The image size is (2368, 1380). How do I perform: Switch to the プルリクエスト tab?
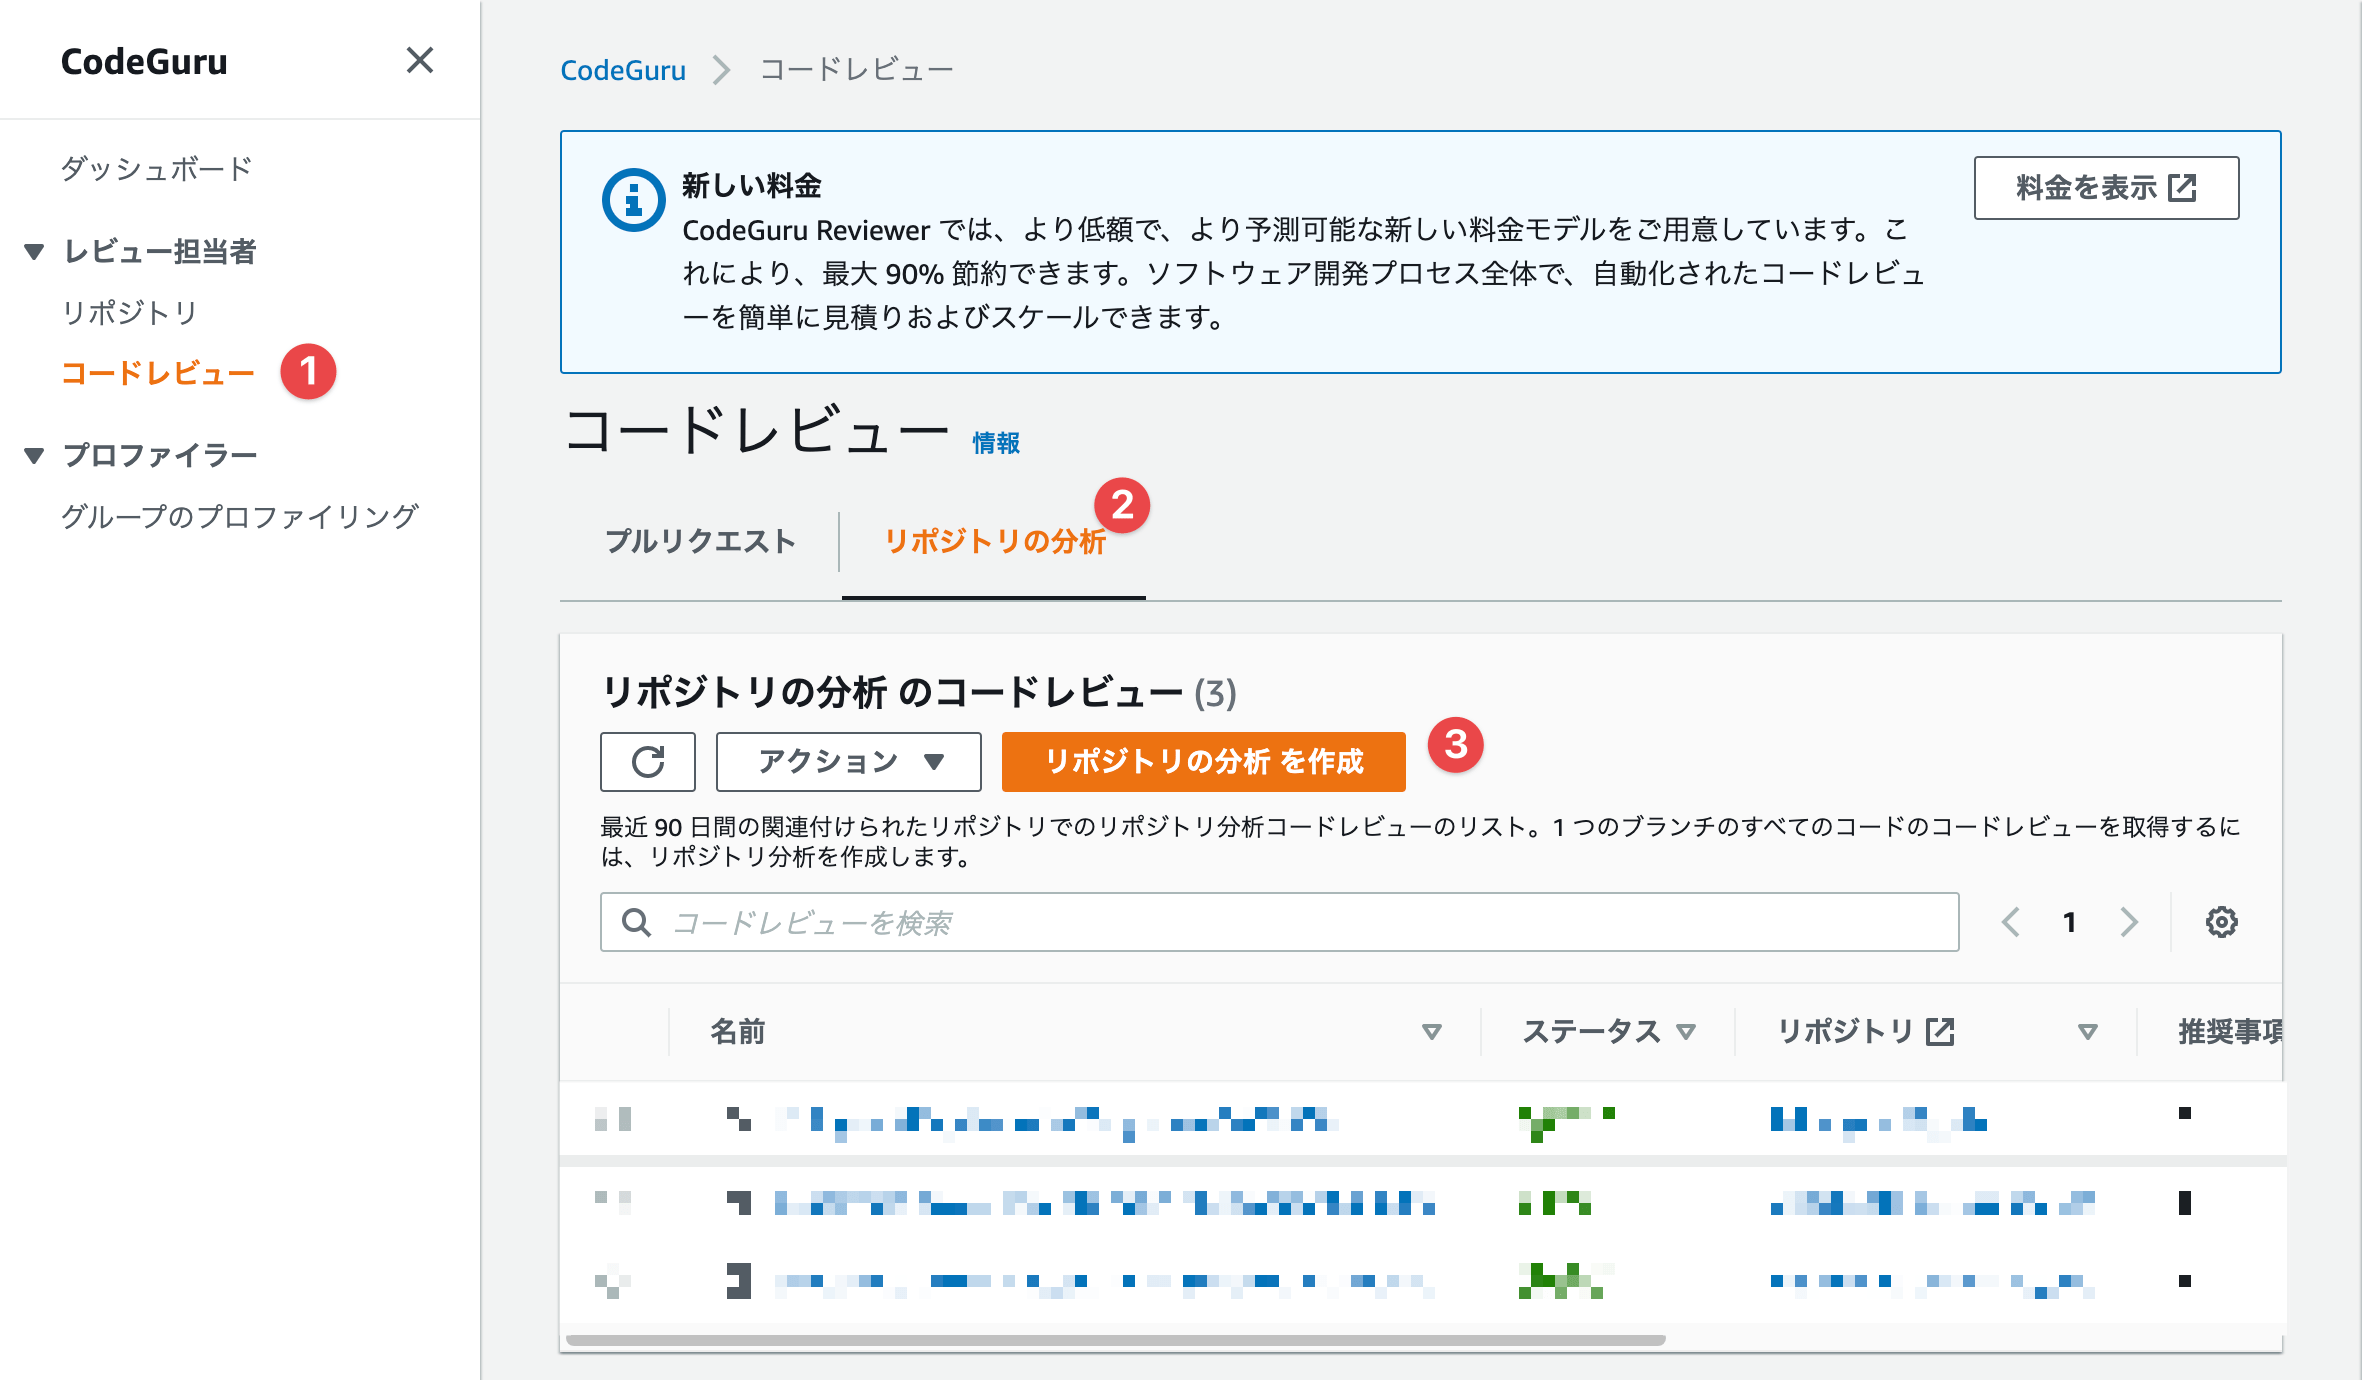pos(701,541)
